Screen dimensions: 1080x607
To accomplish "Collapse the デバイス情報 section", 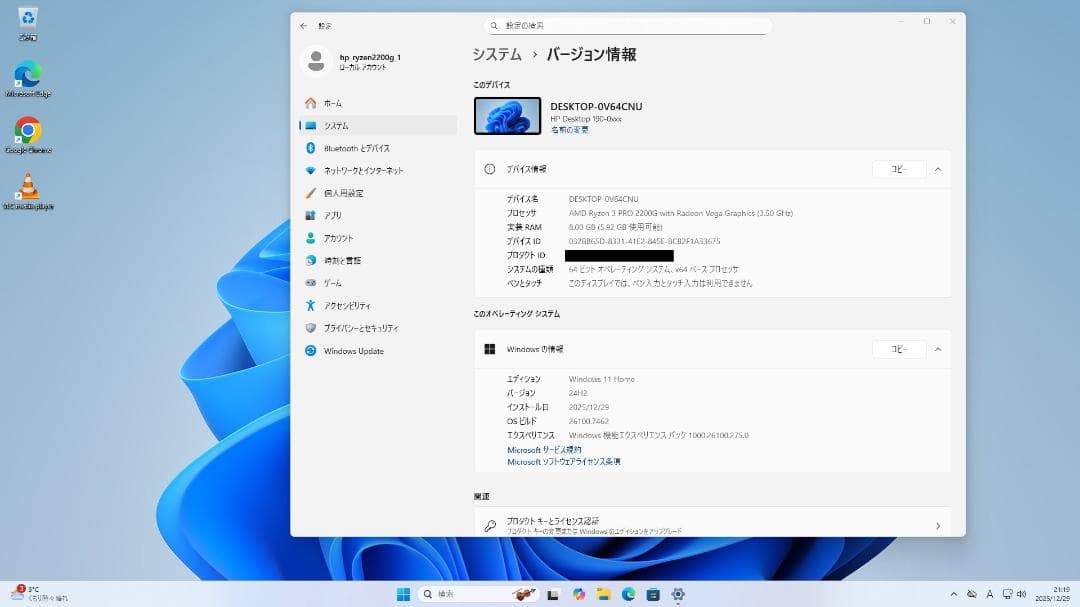I will click(938, 169).
